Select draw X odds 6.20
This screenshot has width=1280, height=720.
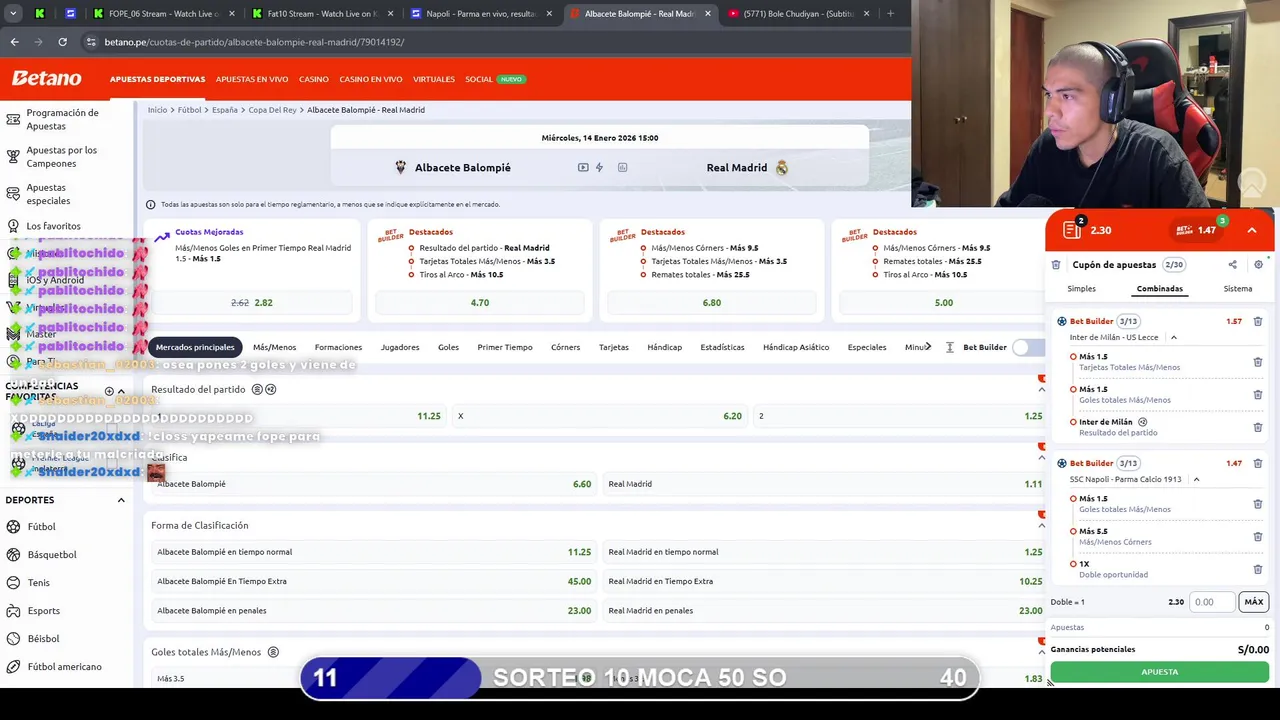599,416
